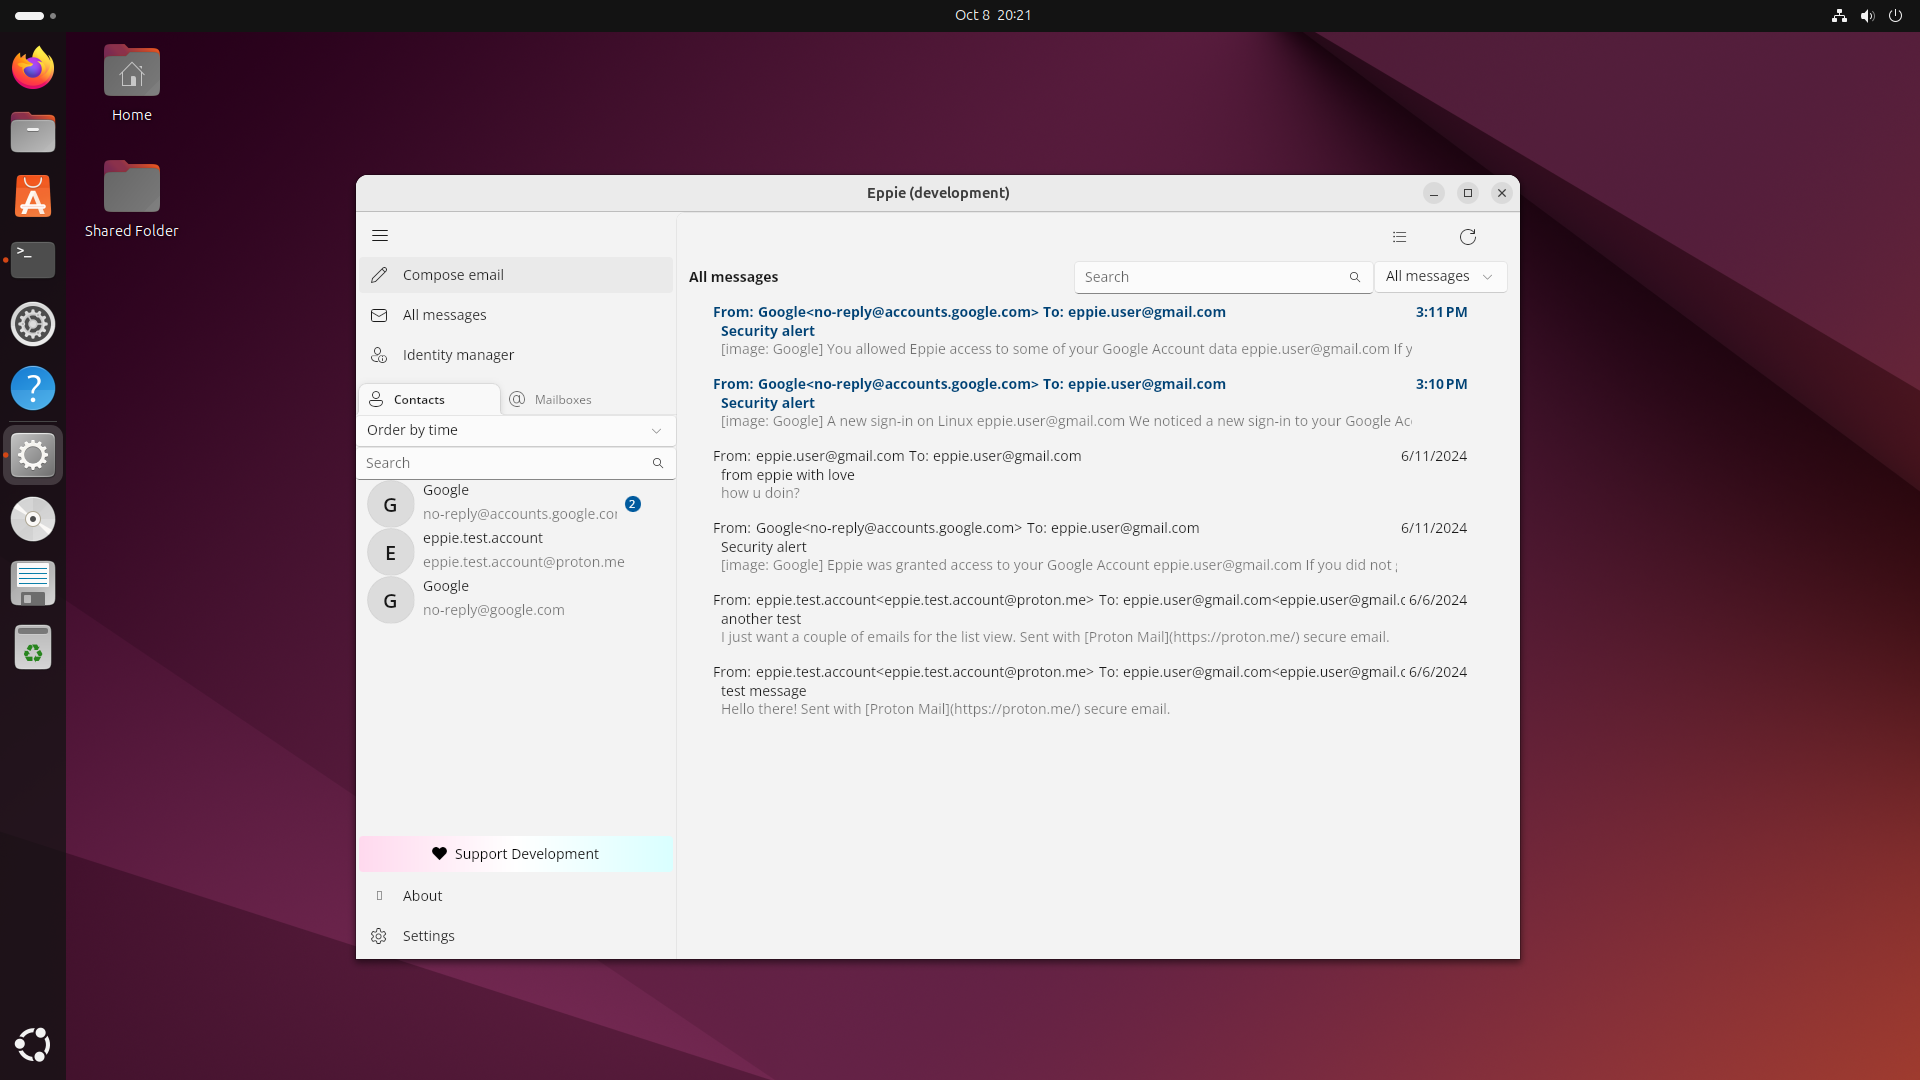Open the About page
This screenshot has width=1920, height=1080.
coord(421,895)
